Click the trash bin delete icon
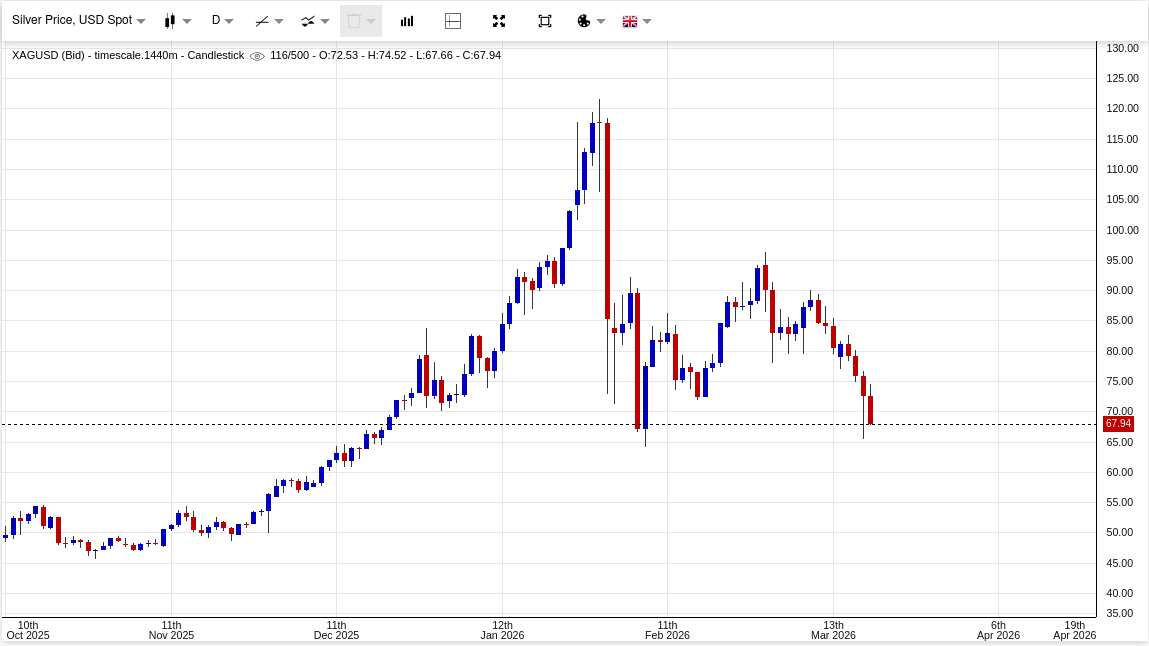This screenshot has height=646, width=1149. 354,21
